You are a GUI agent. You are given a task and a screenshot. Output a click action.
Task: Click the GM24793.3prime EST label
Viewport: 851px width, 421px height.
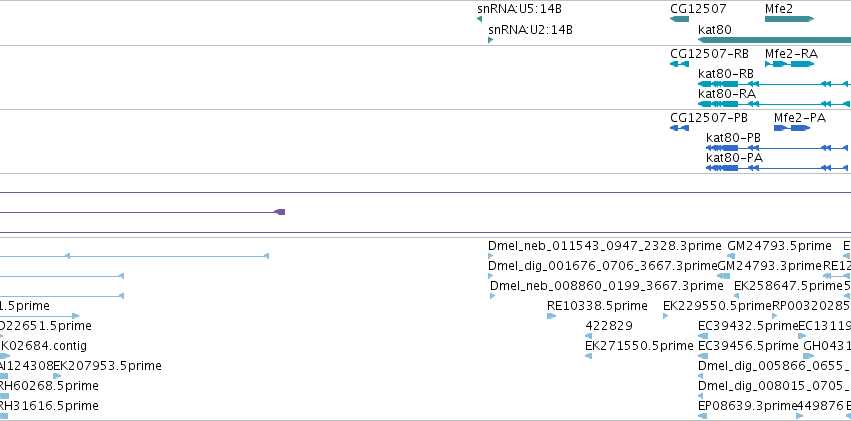pos(770,266)
